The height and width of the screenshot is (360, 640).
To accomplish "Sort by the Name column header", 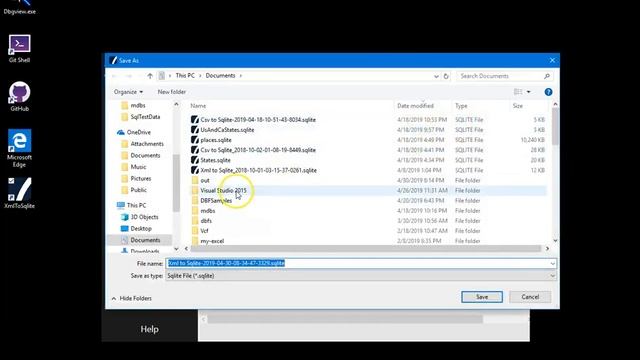I will (198, 106).
